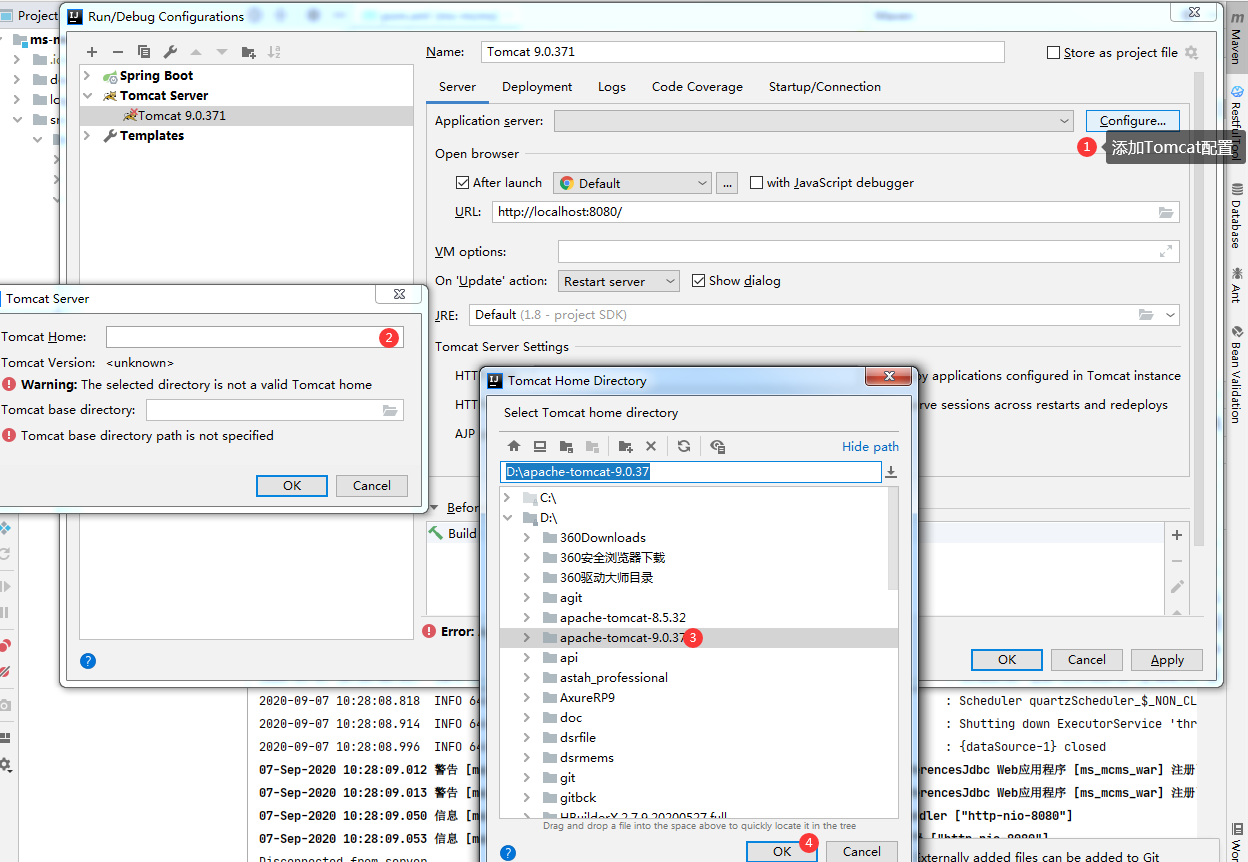1248x862 pixels.
Task: Click the delete X icon in file chooser
Action: pyautogui.click(x=651, y=446)
